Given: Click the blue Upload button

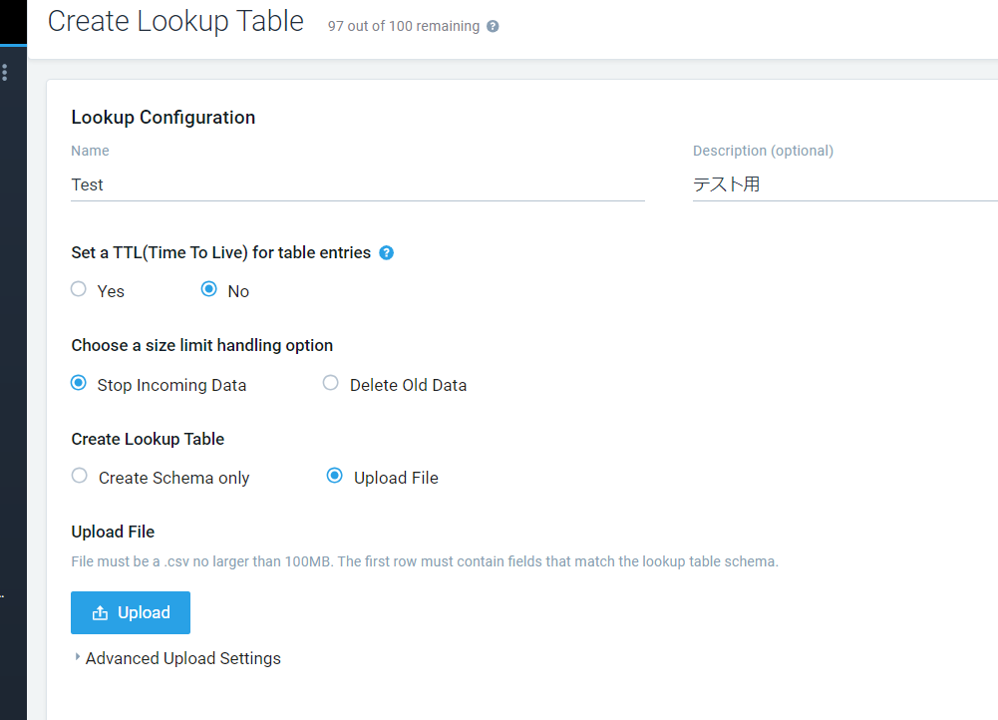Looking at the screenshot, I should tap(130, 612).
